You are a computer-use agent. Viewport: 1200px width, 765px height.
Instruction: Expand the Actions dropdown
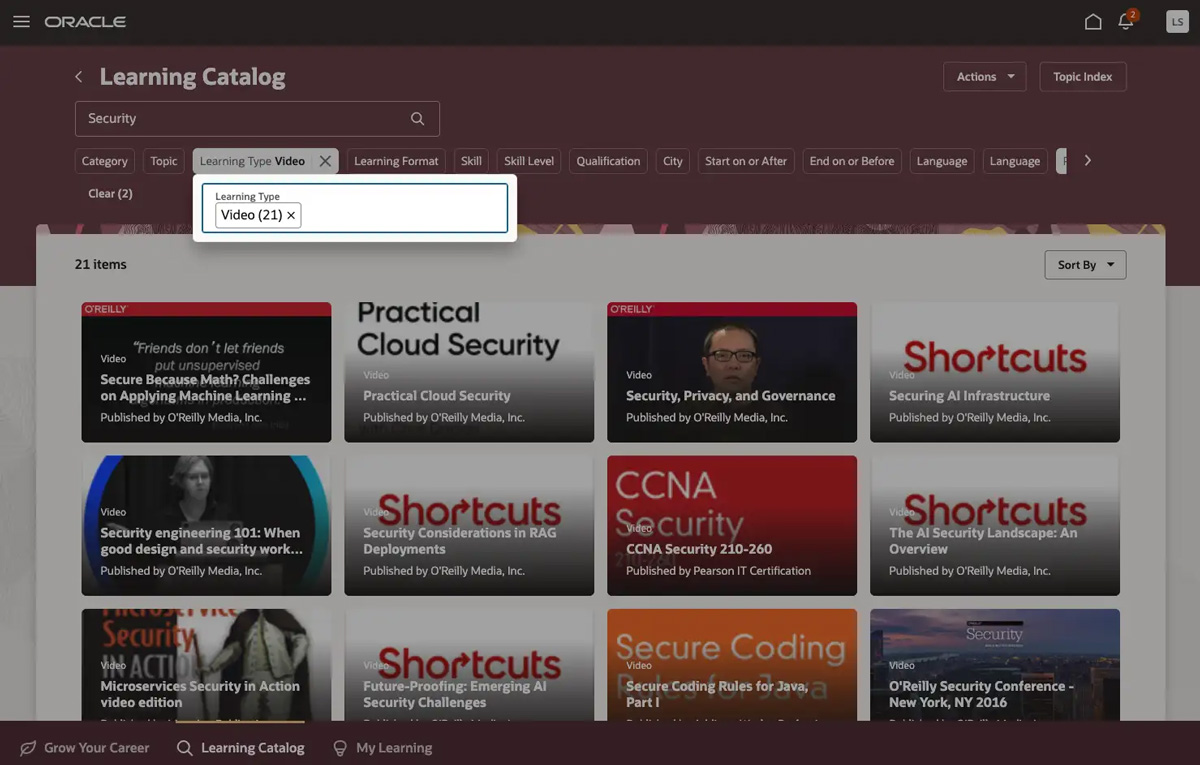tap(984, 77)
